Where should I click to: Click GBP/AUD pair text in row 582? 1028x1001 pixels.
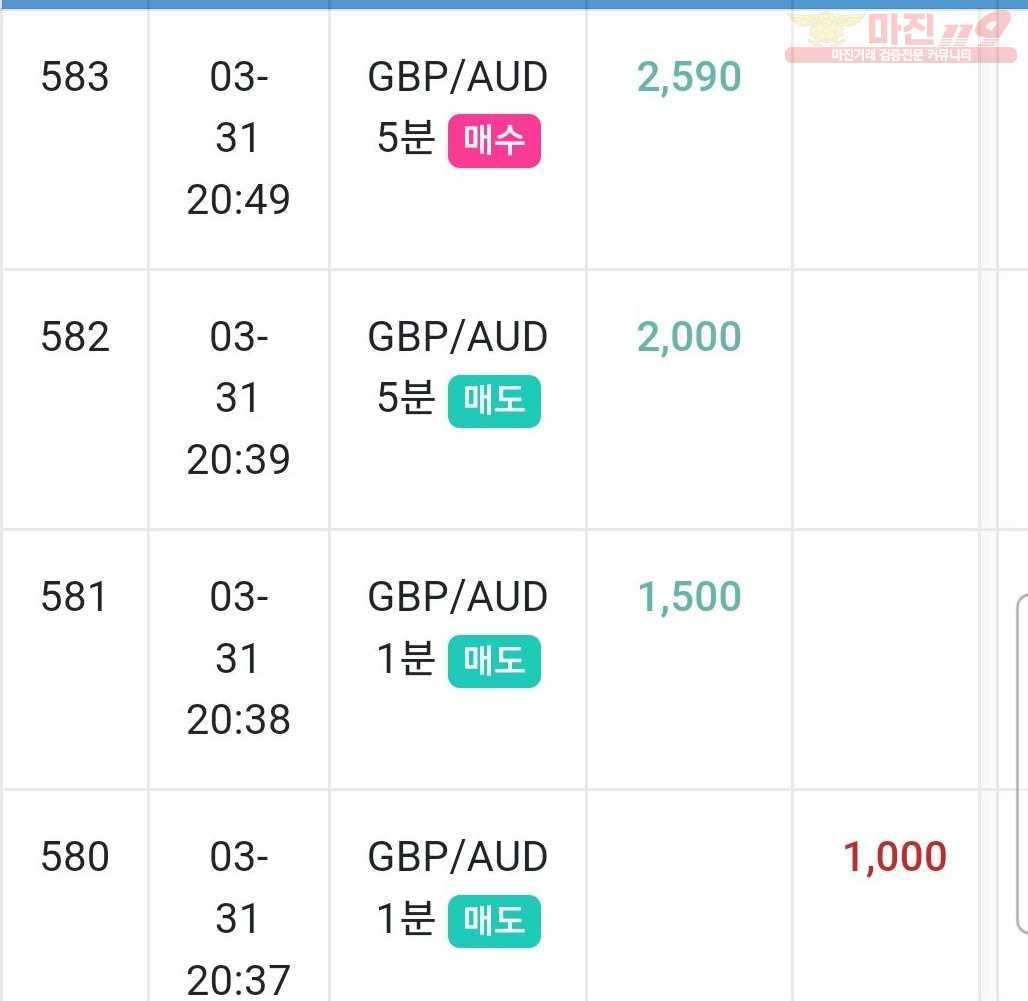pyautogui.click(x=458, y=338)
